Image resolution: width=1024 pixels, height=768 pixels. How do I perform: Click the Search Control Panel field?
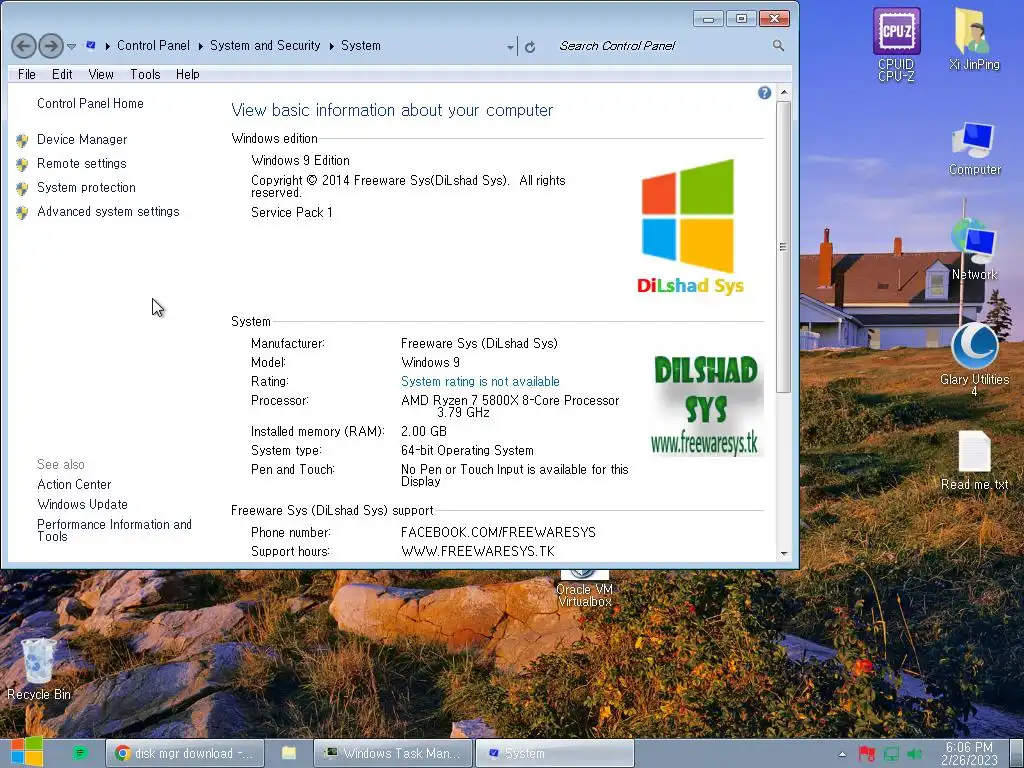pos(661,46)
